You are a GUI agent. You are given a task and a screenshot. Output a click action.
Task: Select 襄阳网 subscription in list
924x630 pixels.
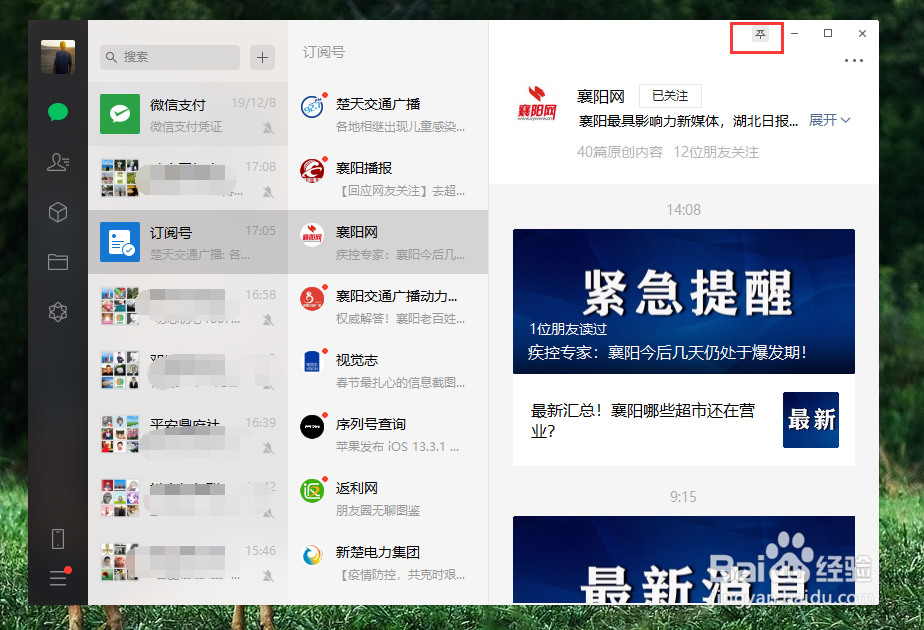[x=388, y=242]
